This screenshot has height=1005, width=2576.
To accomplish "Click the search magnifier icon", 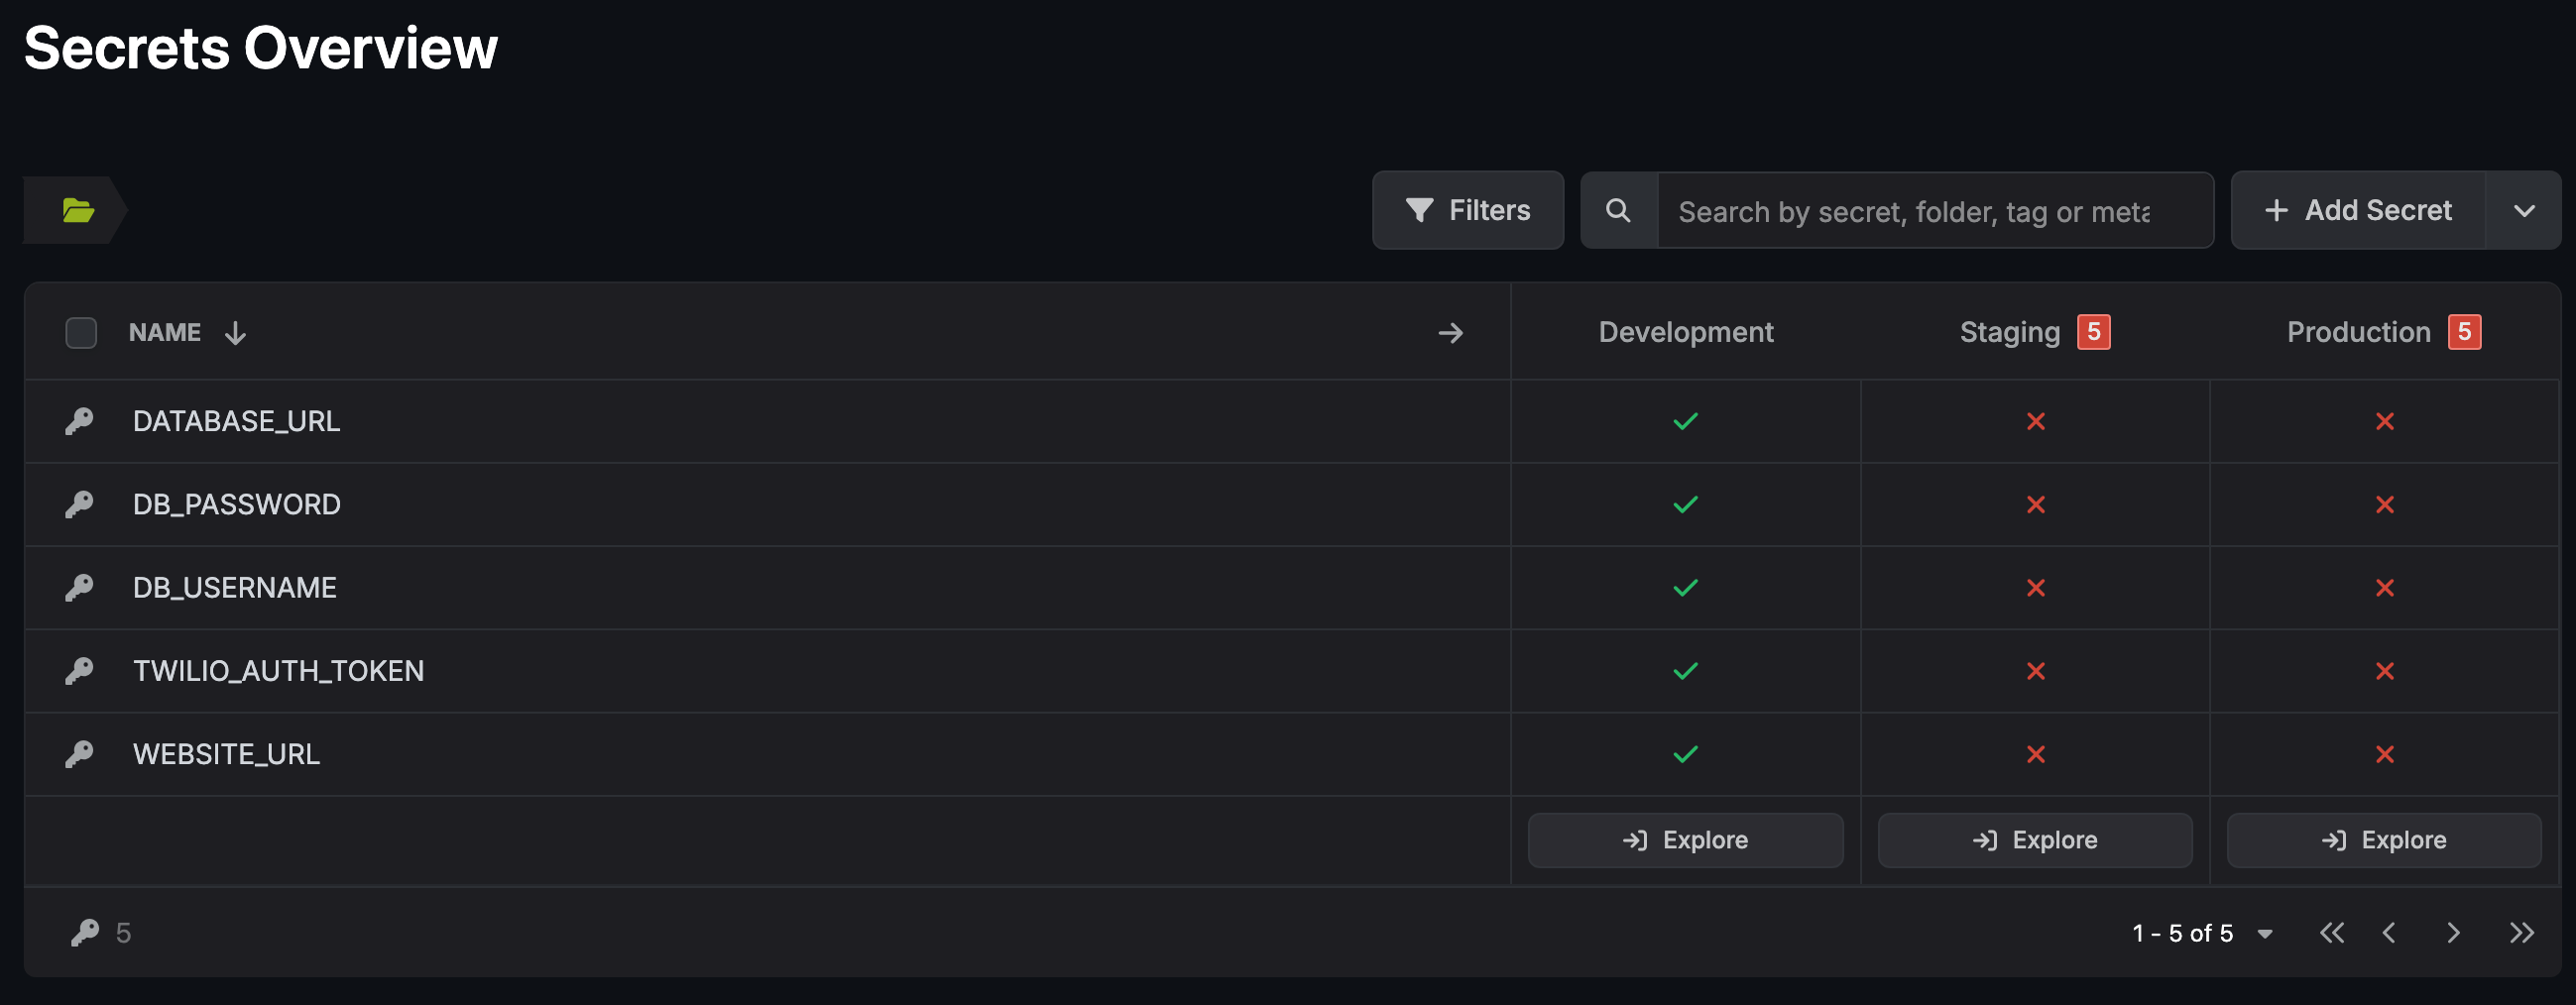I will [x=1618, y=210].
